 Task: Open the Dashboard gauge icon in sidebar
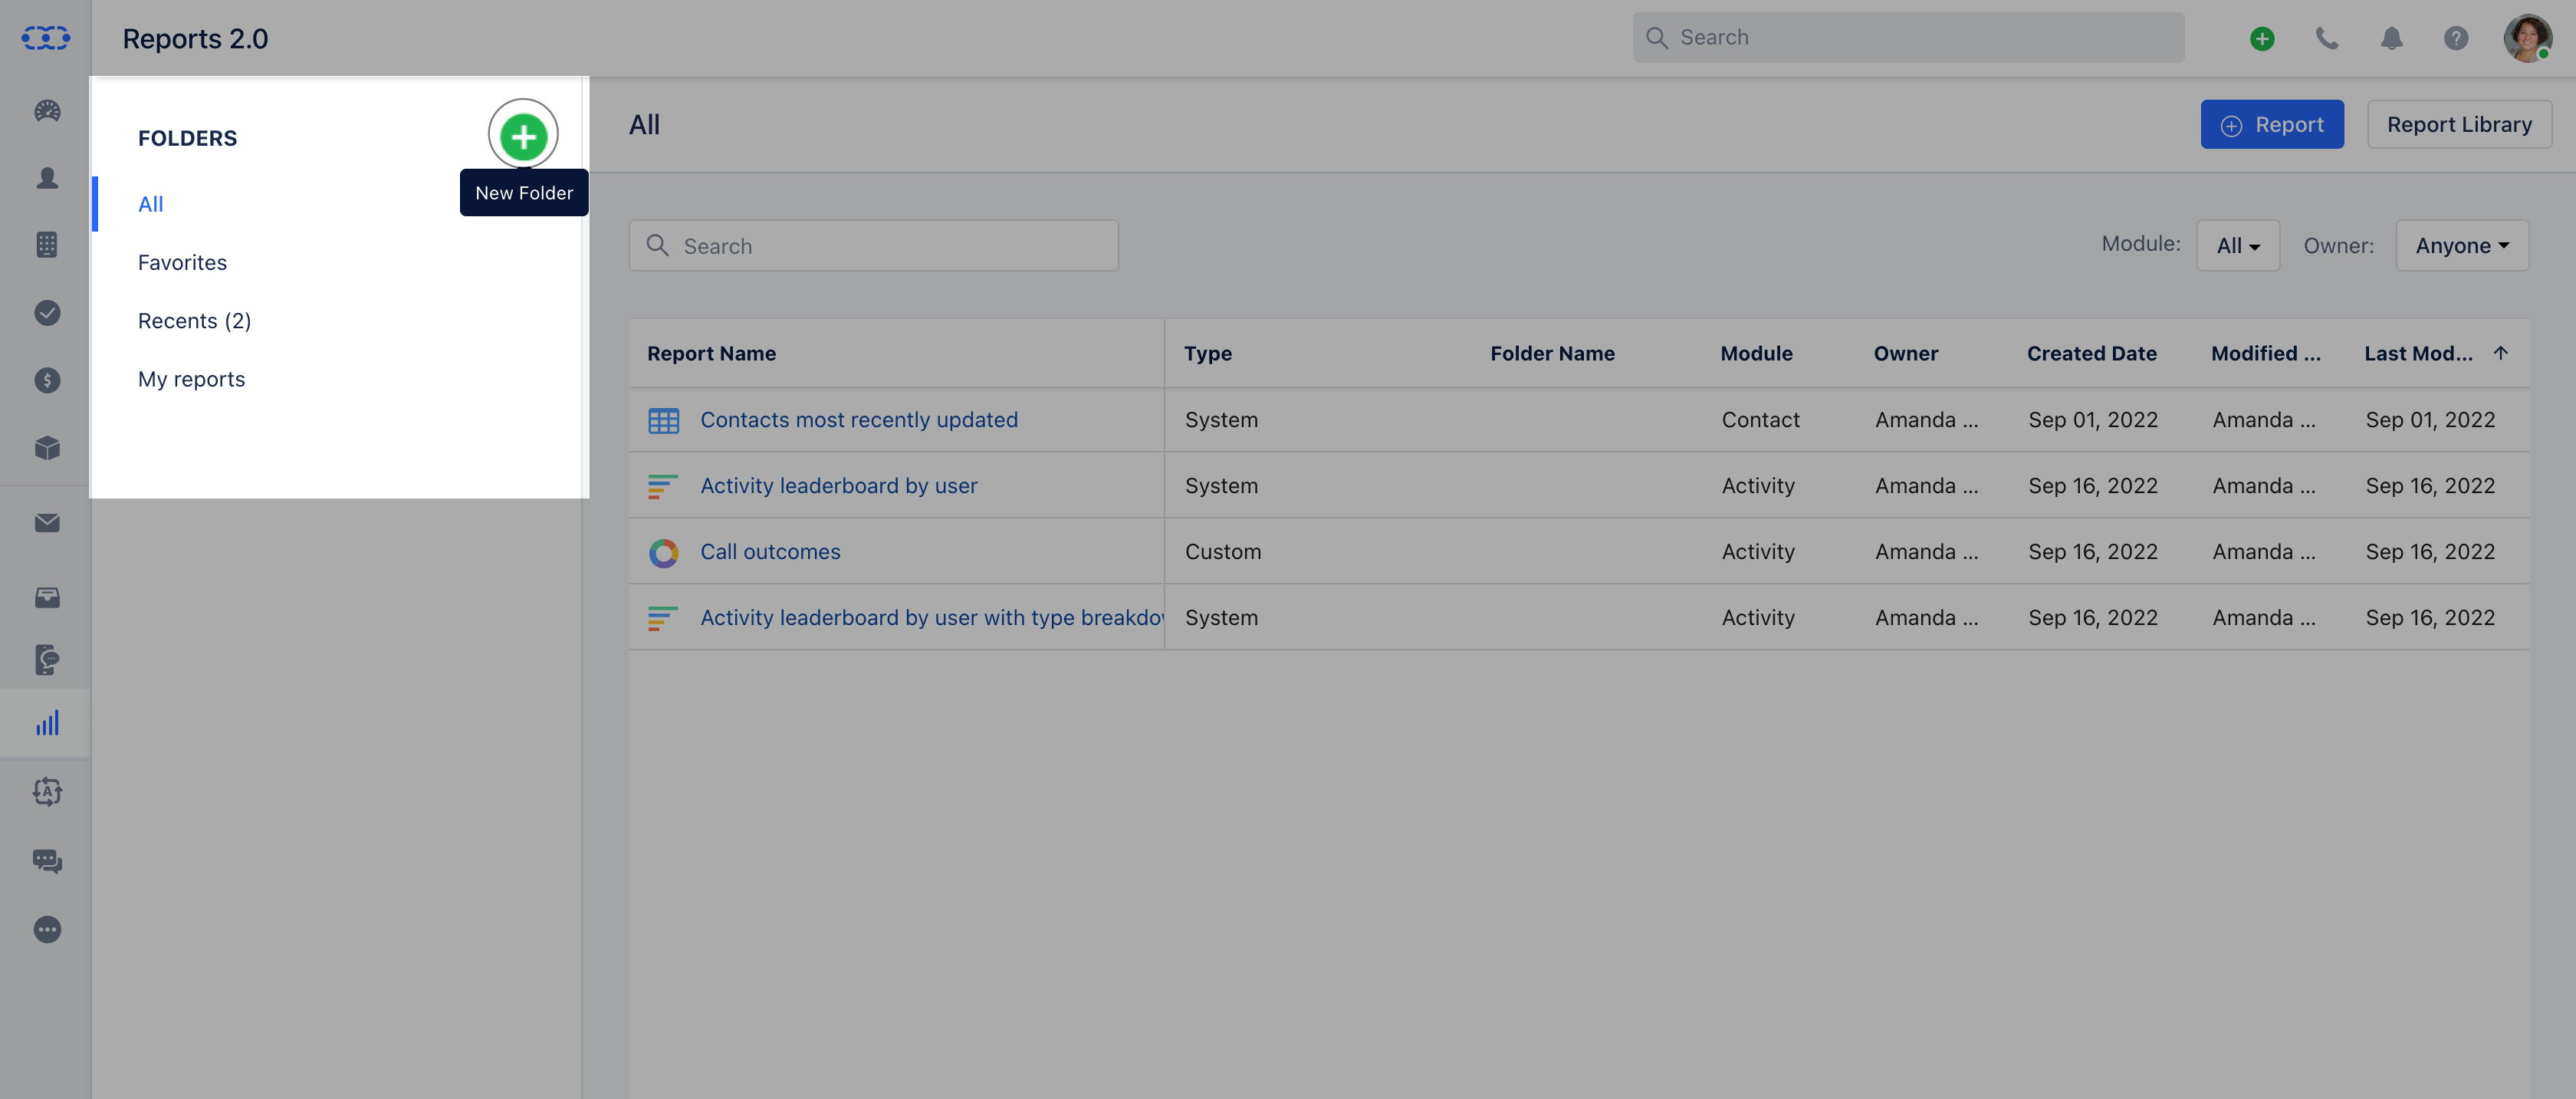pos(47,111)
